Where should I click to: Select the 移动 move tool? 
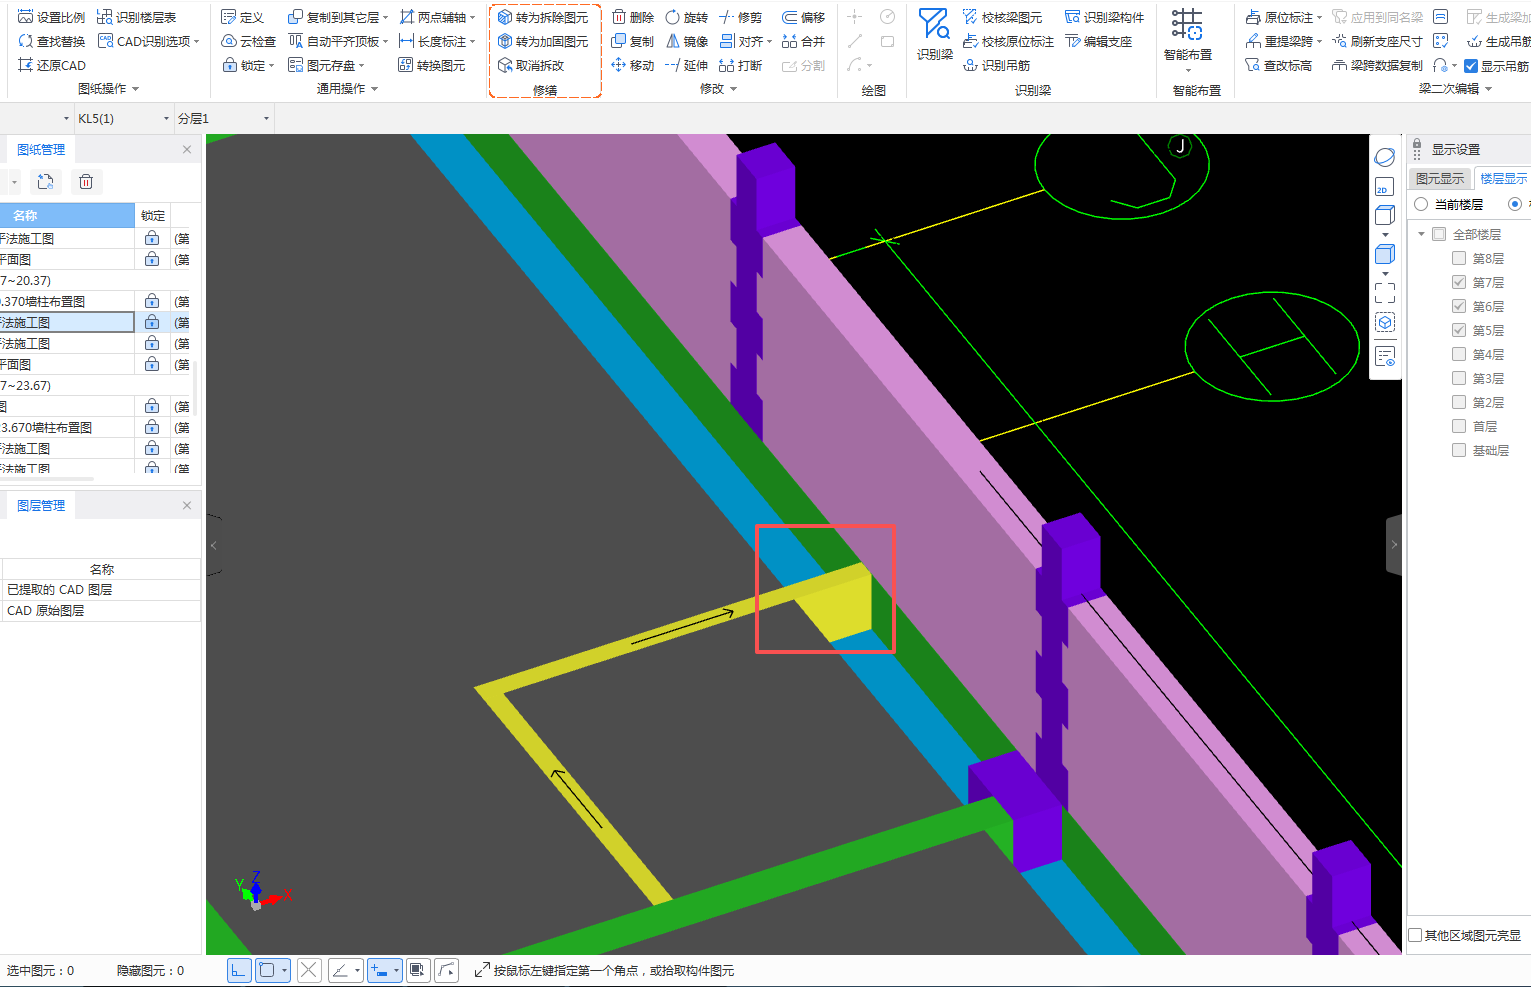coord(633,65)
